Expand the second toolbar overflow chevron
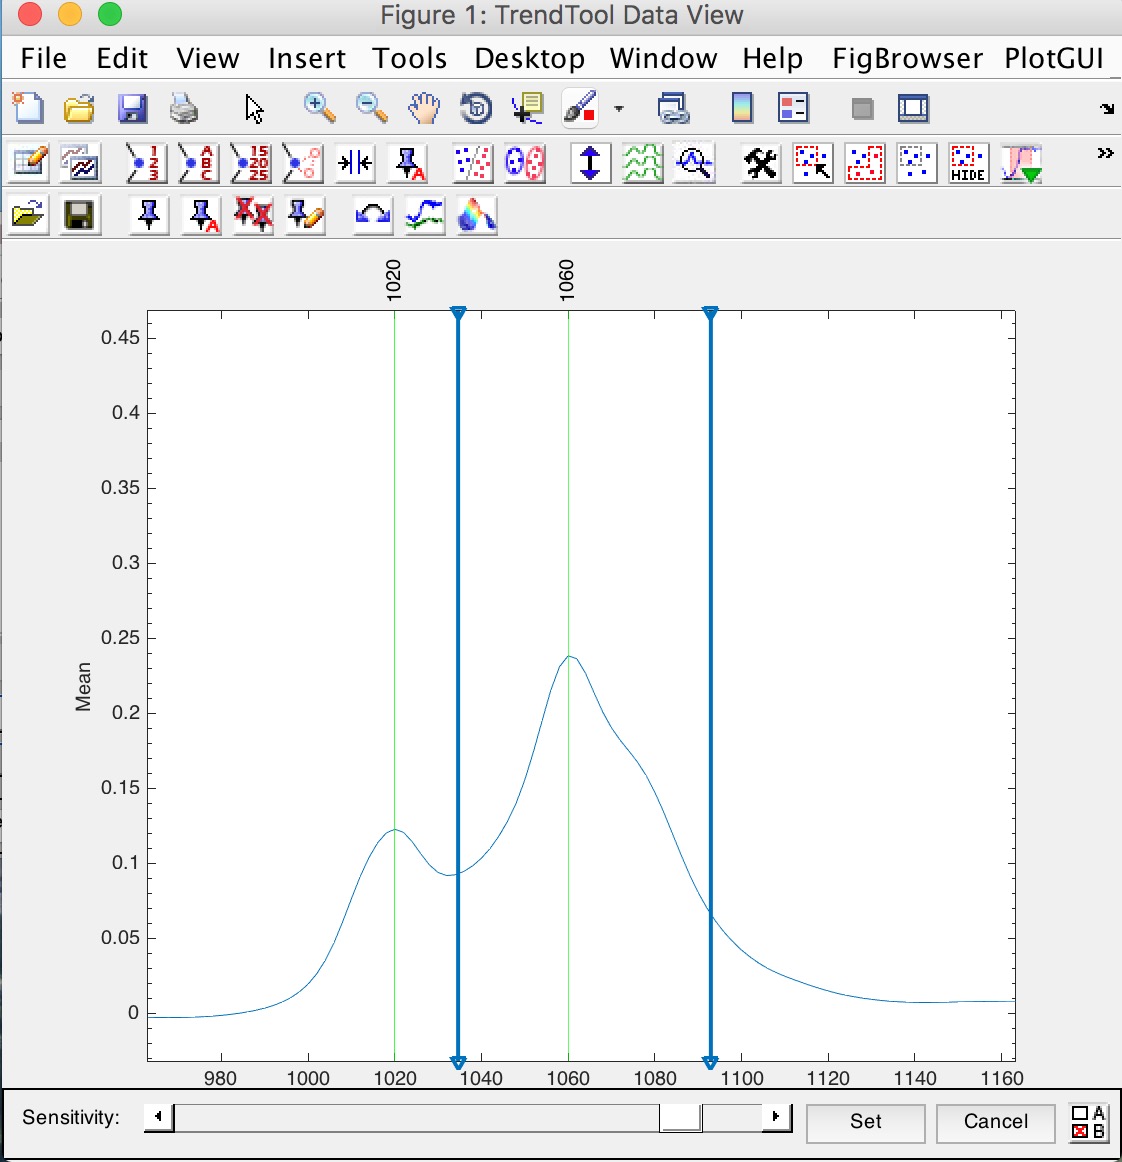 1104,153
